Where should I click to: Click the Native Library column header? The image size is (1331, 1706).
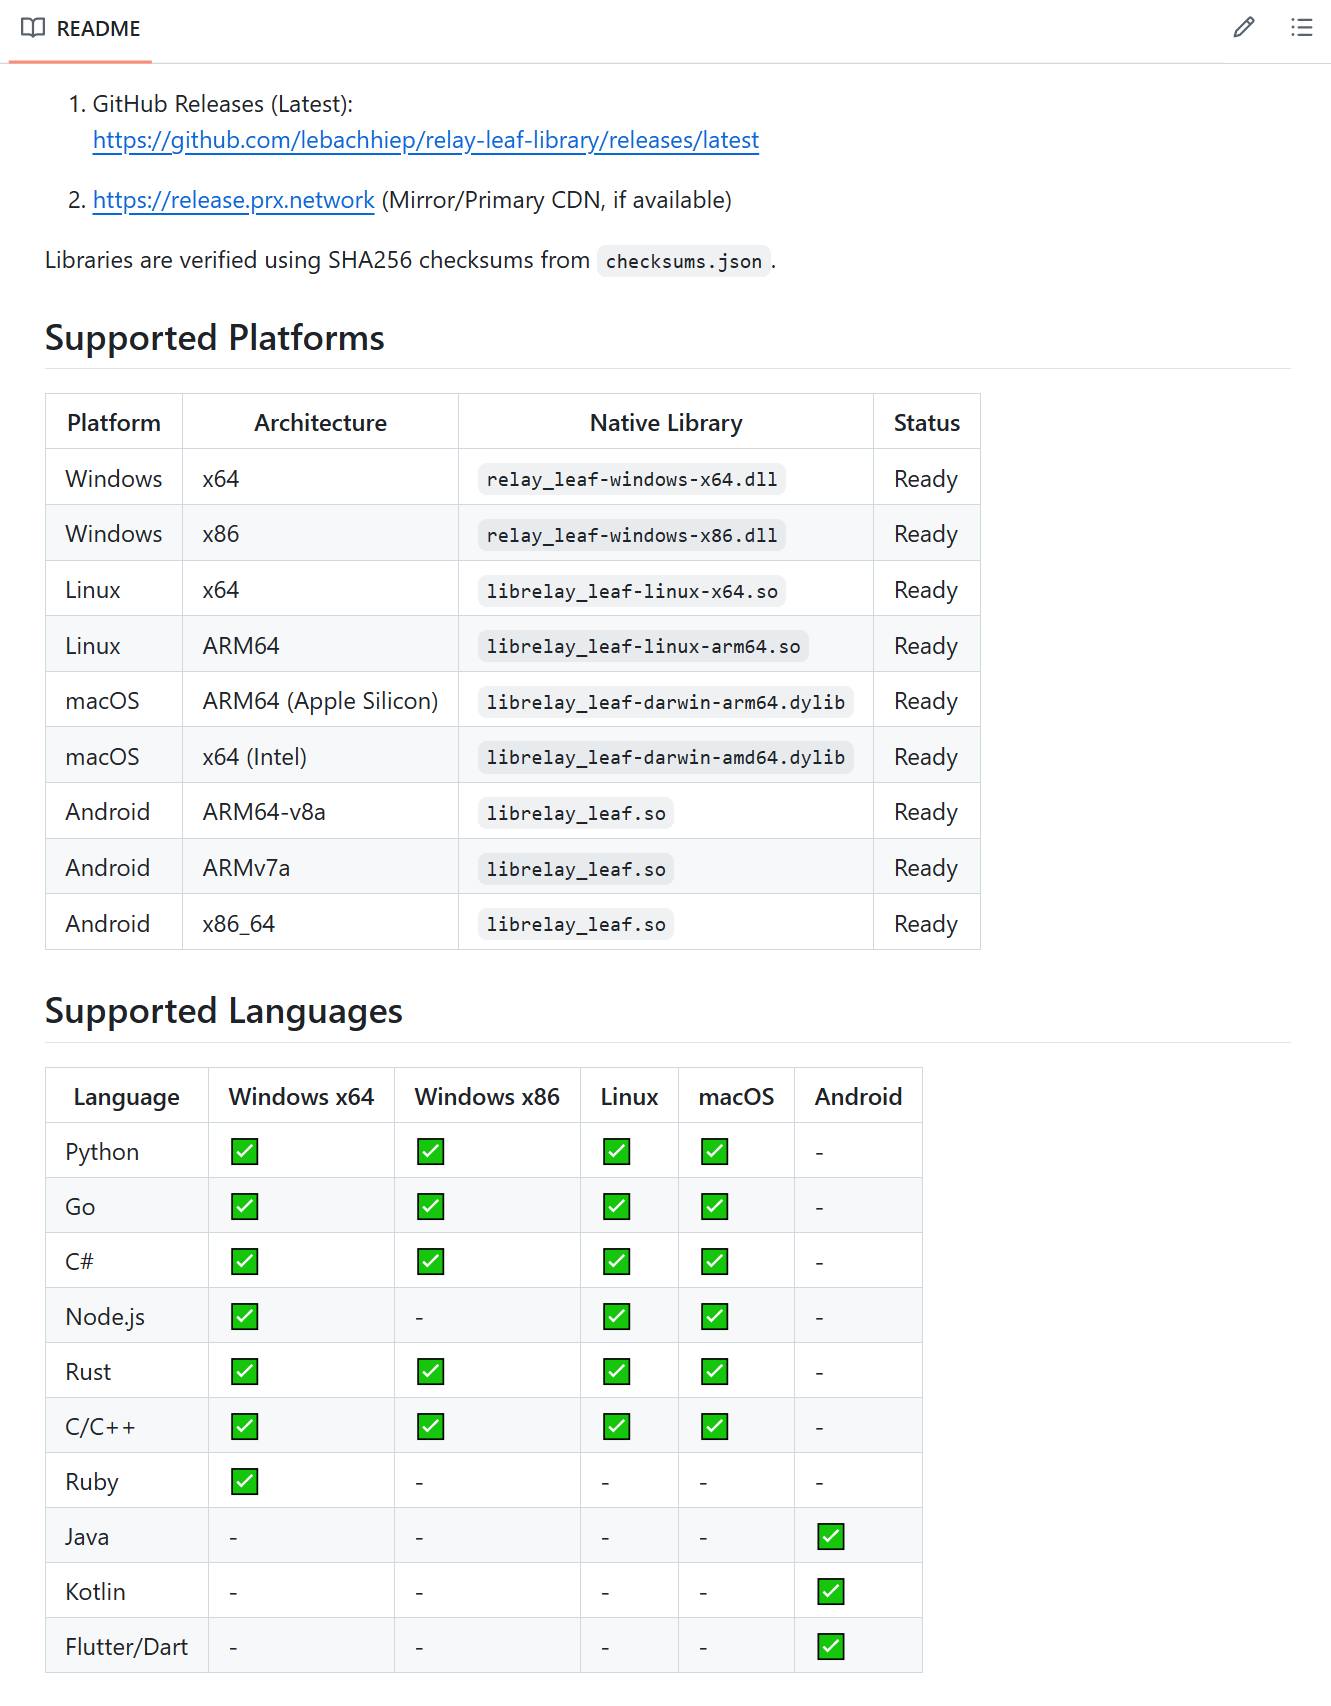(x=666, y=423)
